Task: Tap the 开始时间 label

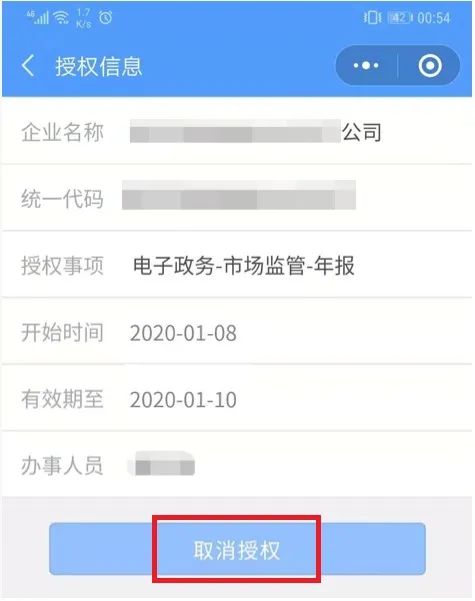Action: [62, 332]
